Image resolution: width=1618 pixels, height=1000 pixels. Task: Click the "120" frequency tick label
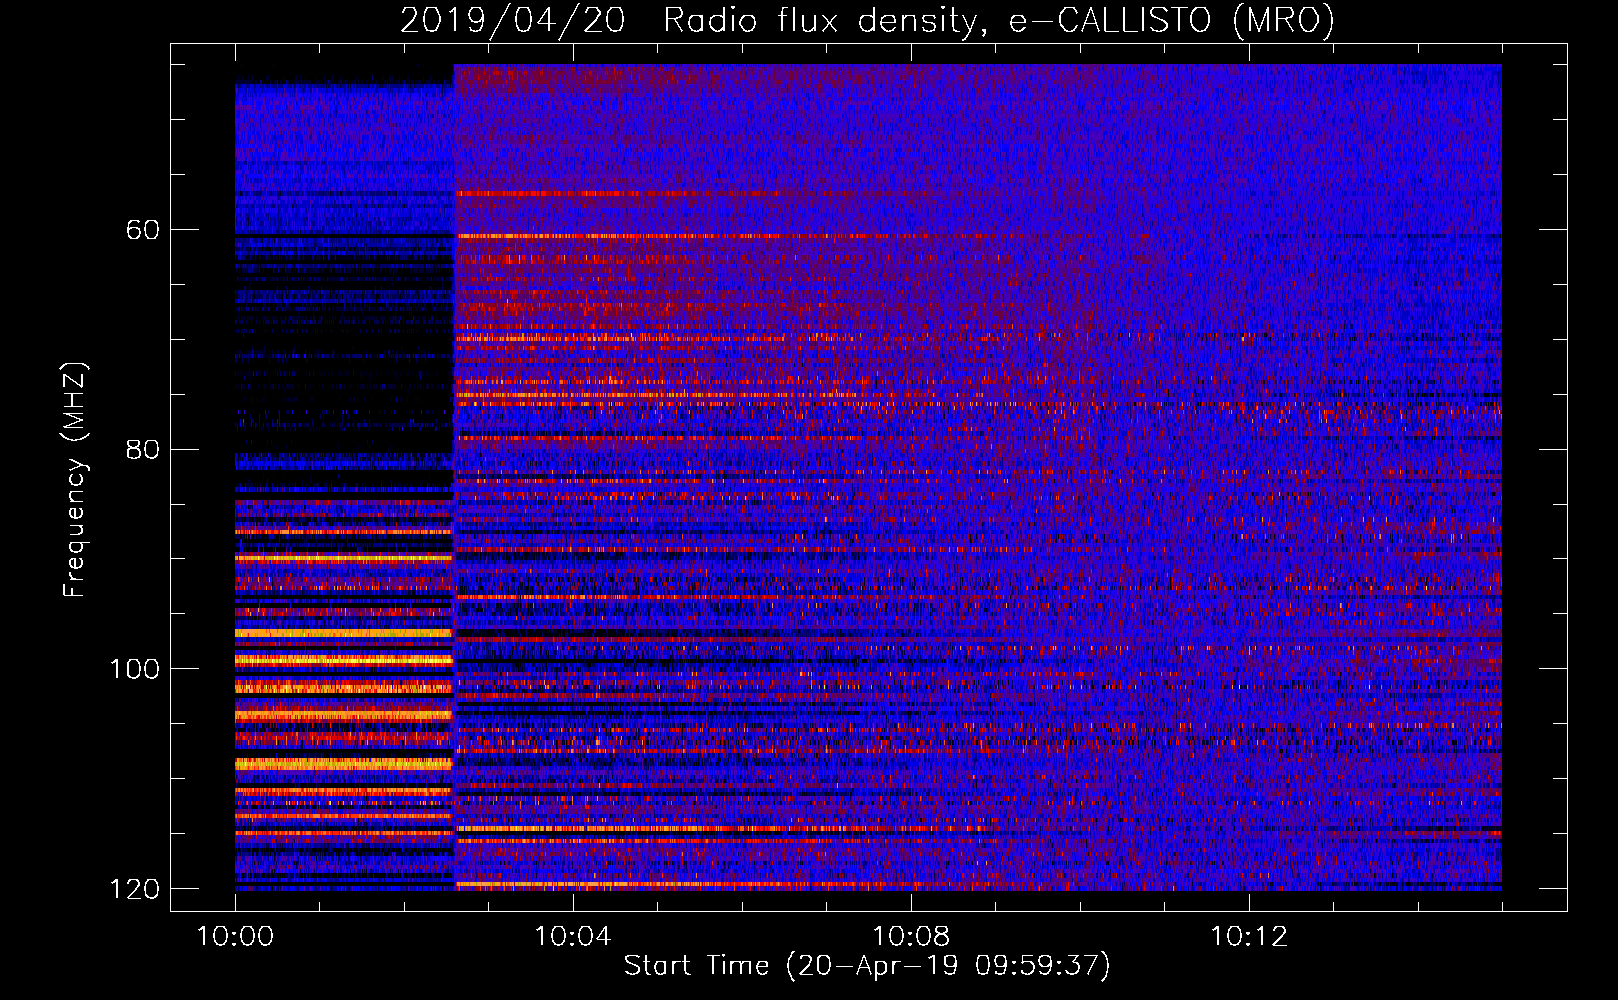134,889
